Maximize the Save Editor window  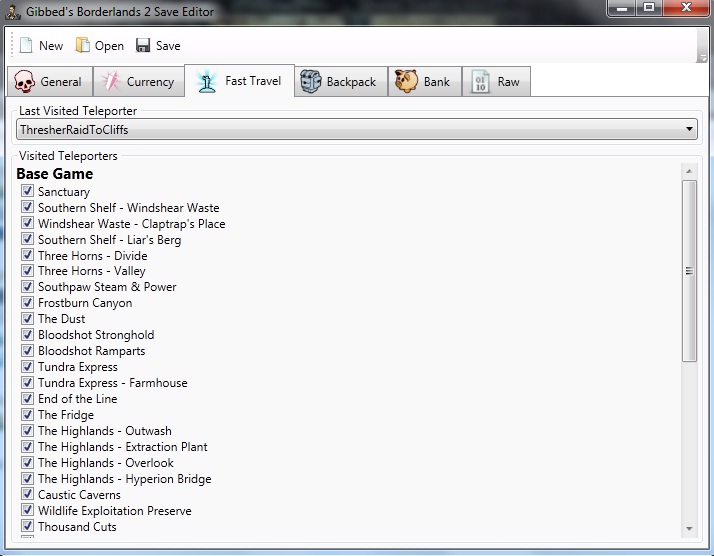[649, 8]
